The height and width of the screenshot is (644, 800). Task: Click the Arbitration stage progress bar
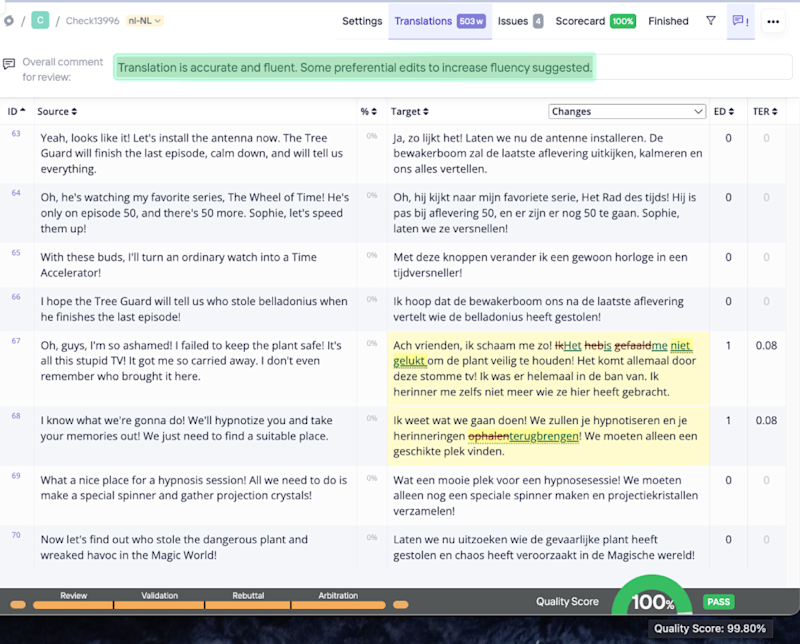coord(338,604)
